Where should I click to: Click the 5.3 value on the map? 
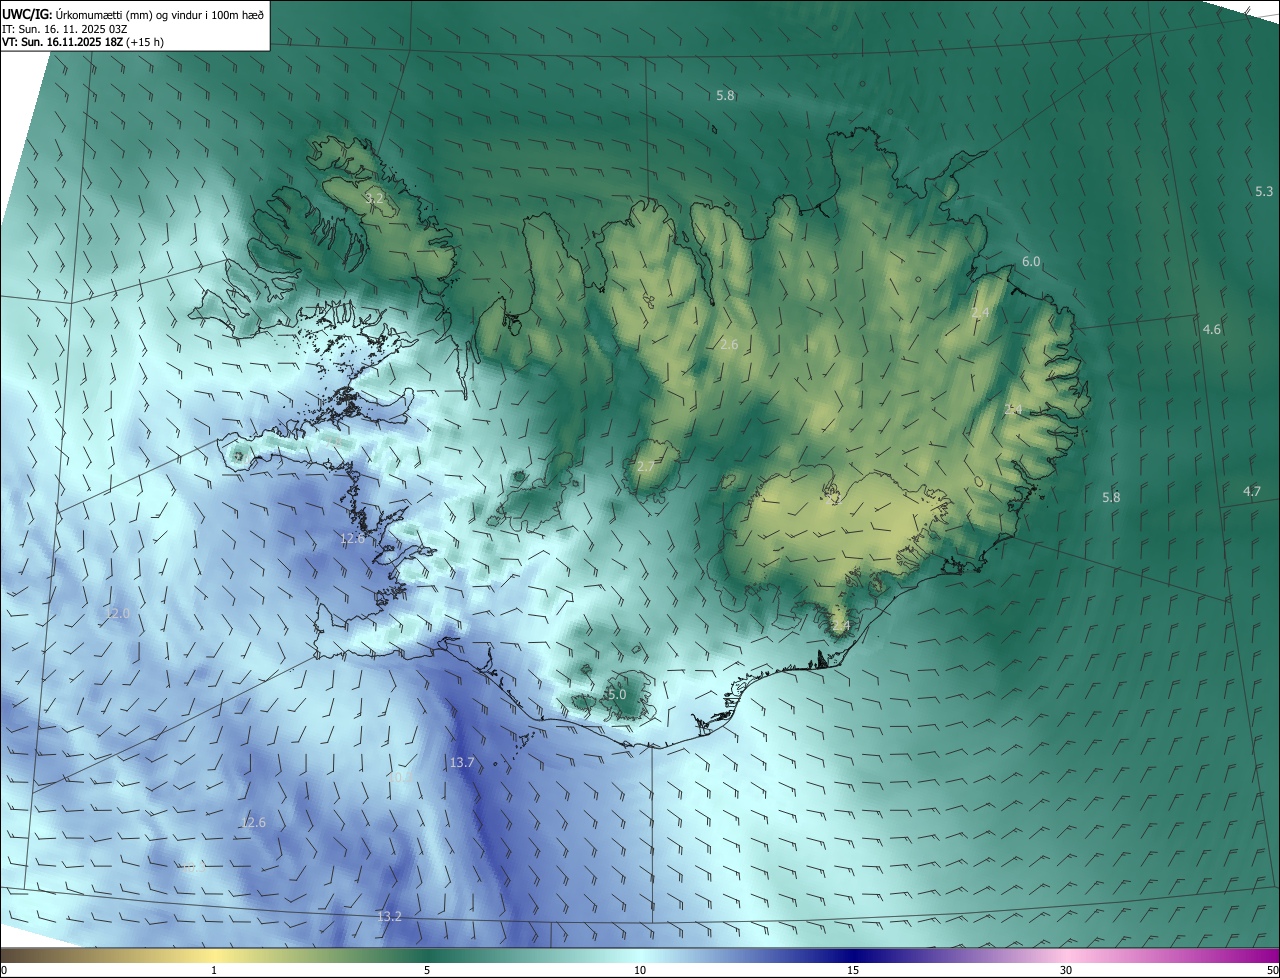pyautogui.click(x=1264, y=191)
